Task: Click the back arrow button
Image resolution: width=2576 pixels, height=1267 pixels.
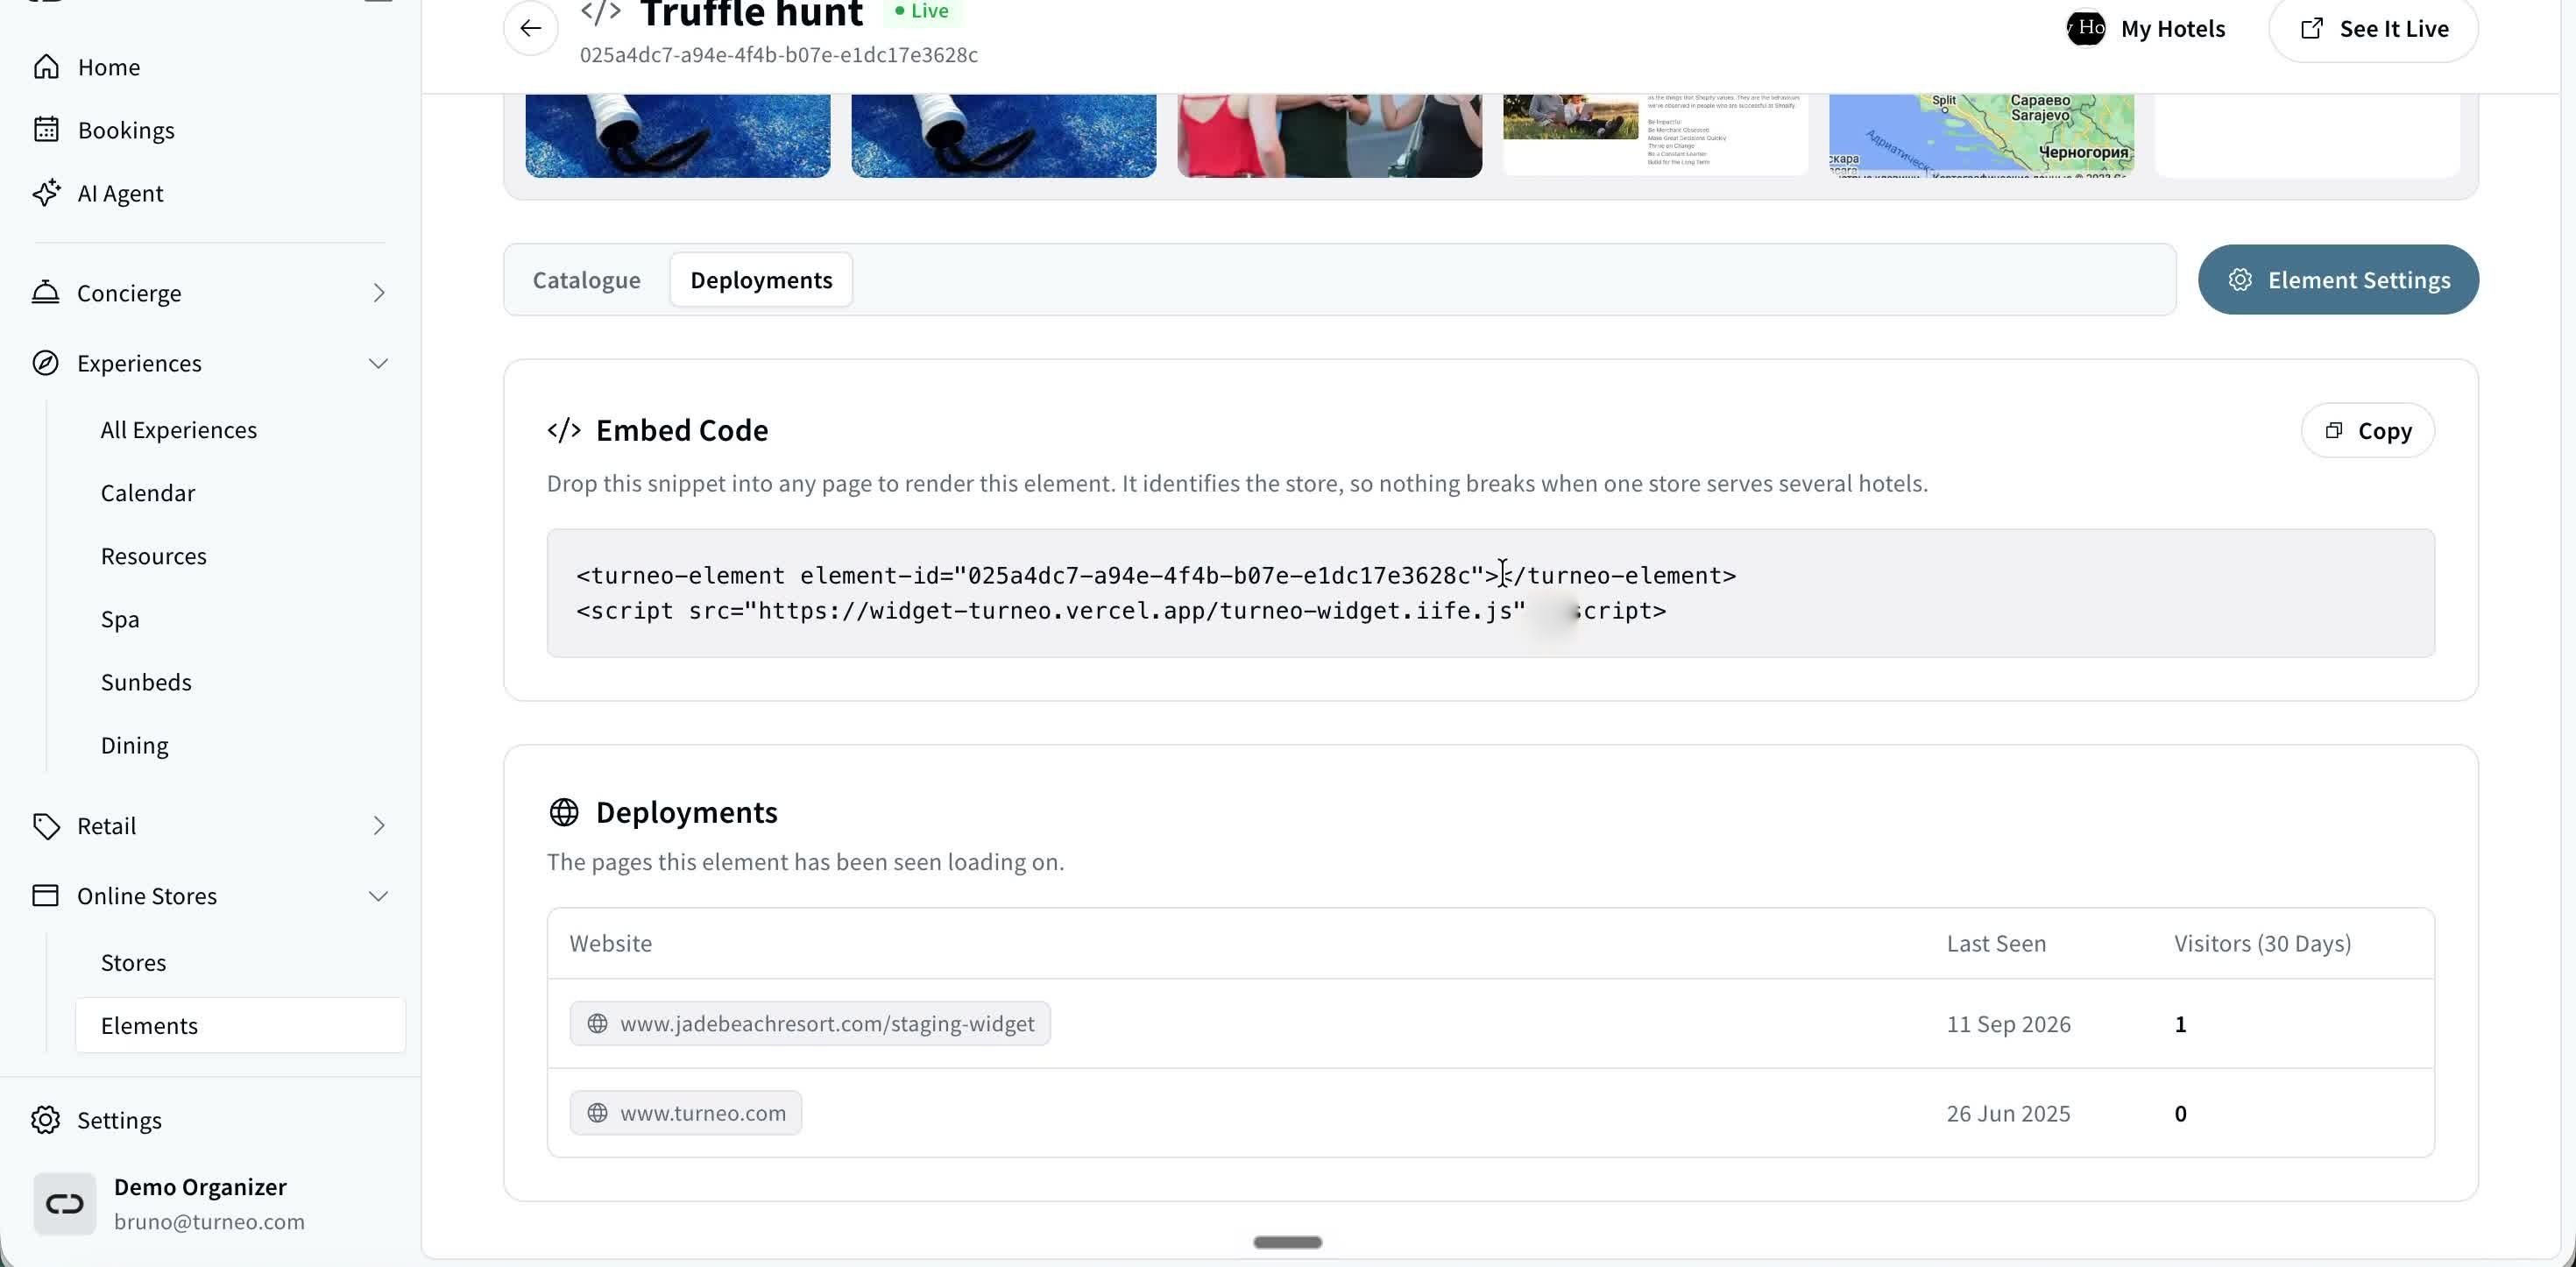Action: click(x=531, y=28)
